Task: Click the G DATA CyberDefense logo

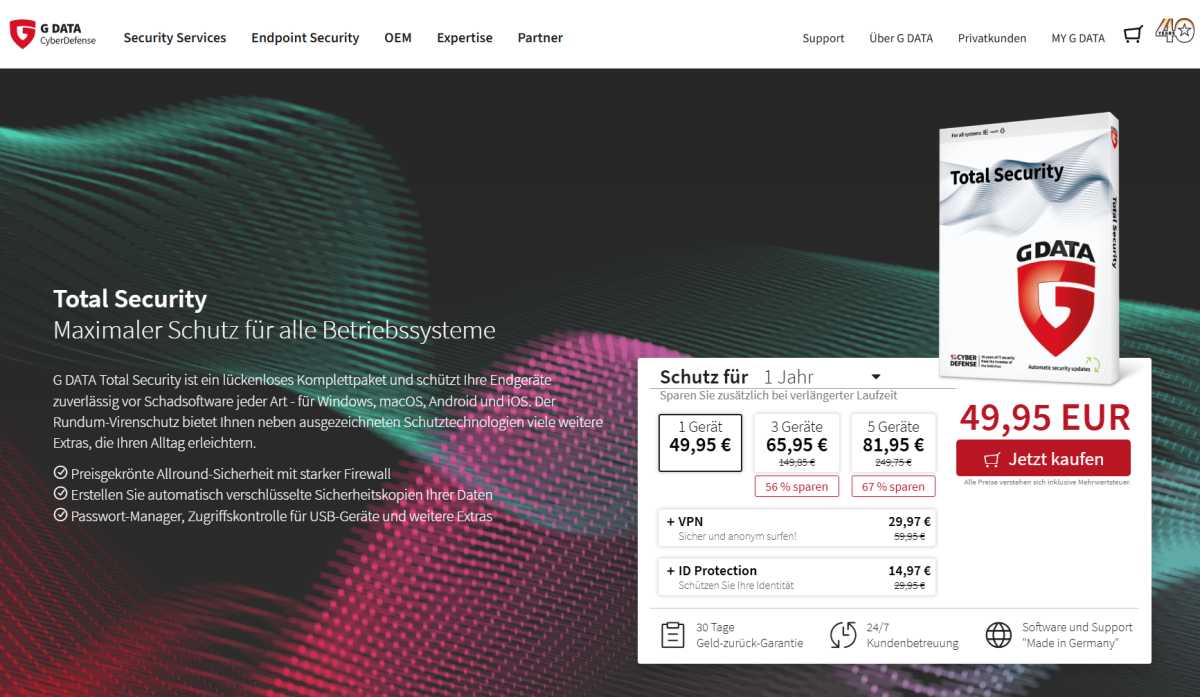Action: [x=52, y=35]
